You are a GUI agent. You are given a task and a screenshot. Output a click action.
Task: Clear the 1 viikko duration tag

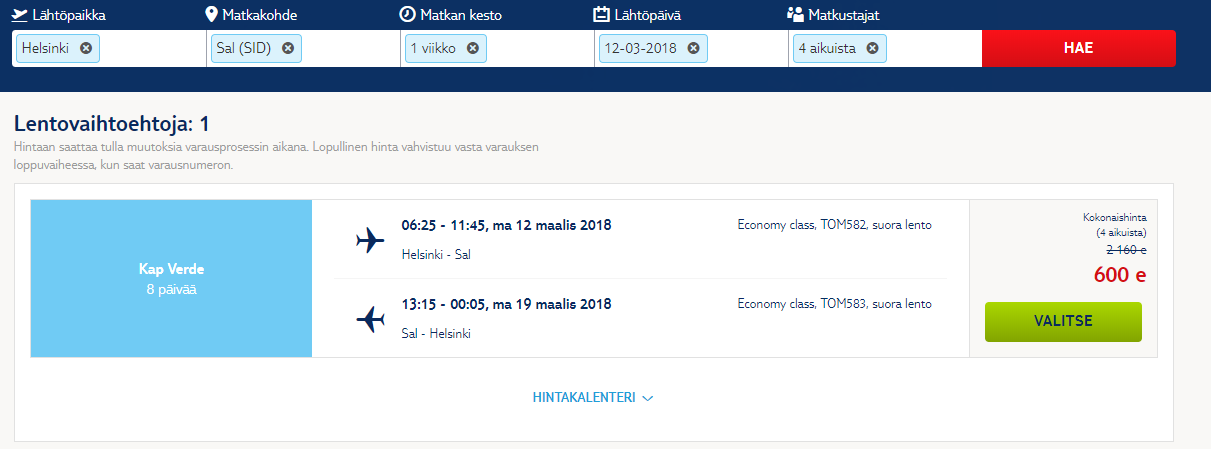click(x=473, y=48)
